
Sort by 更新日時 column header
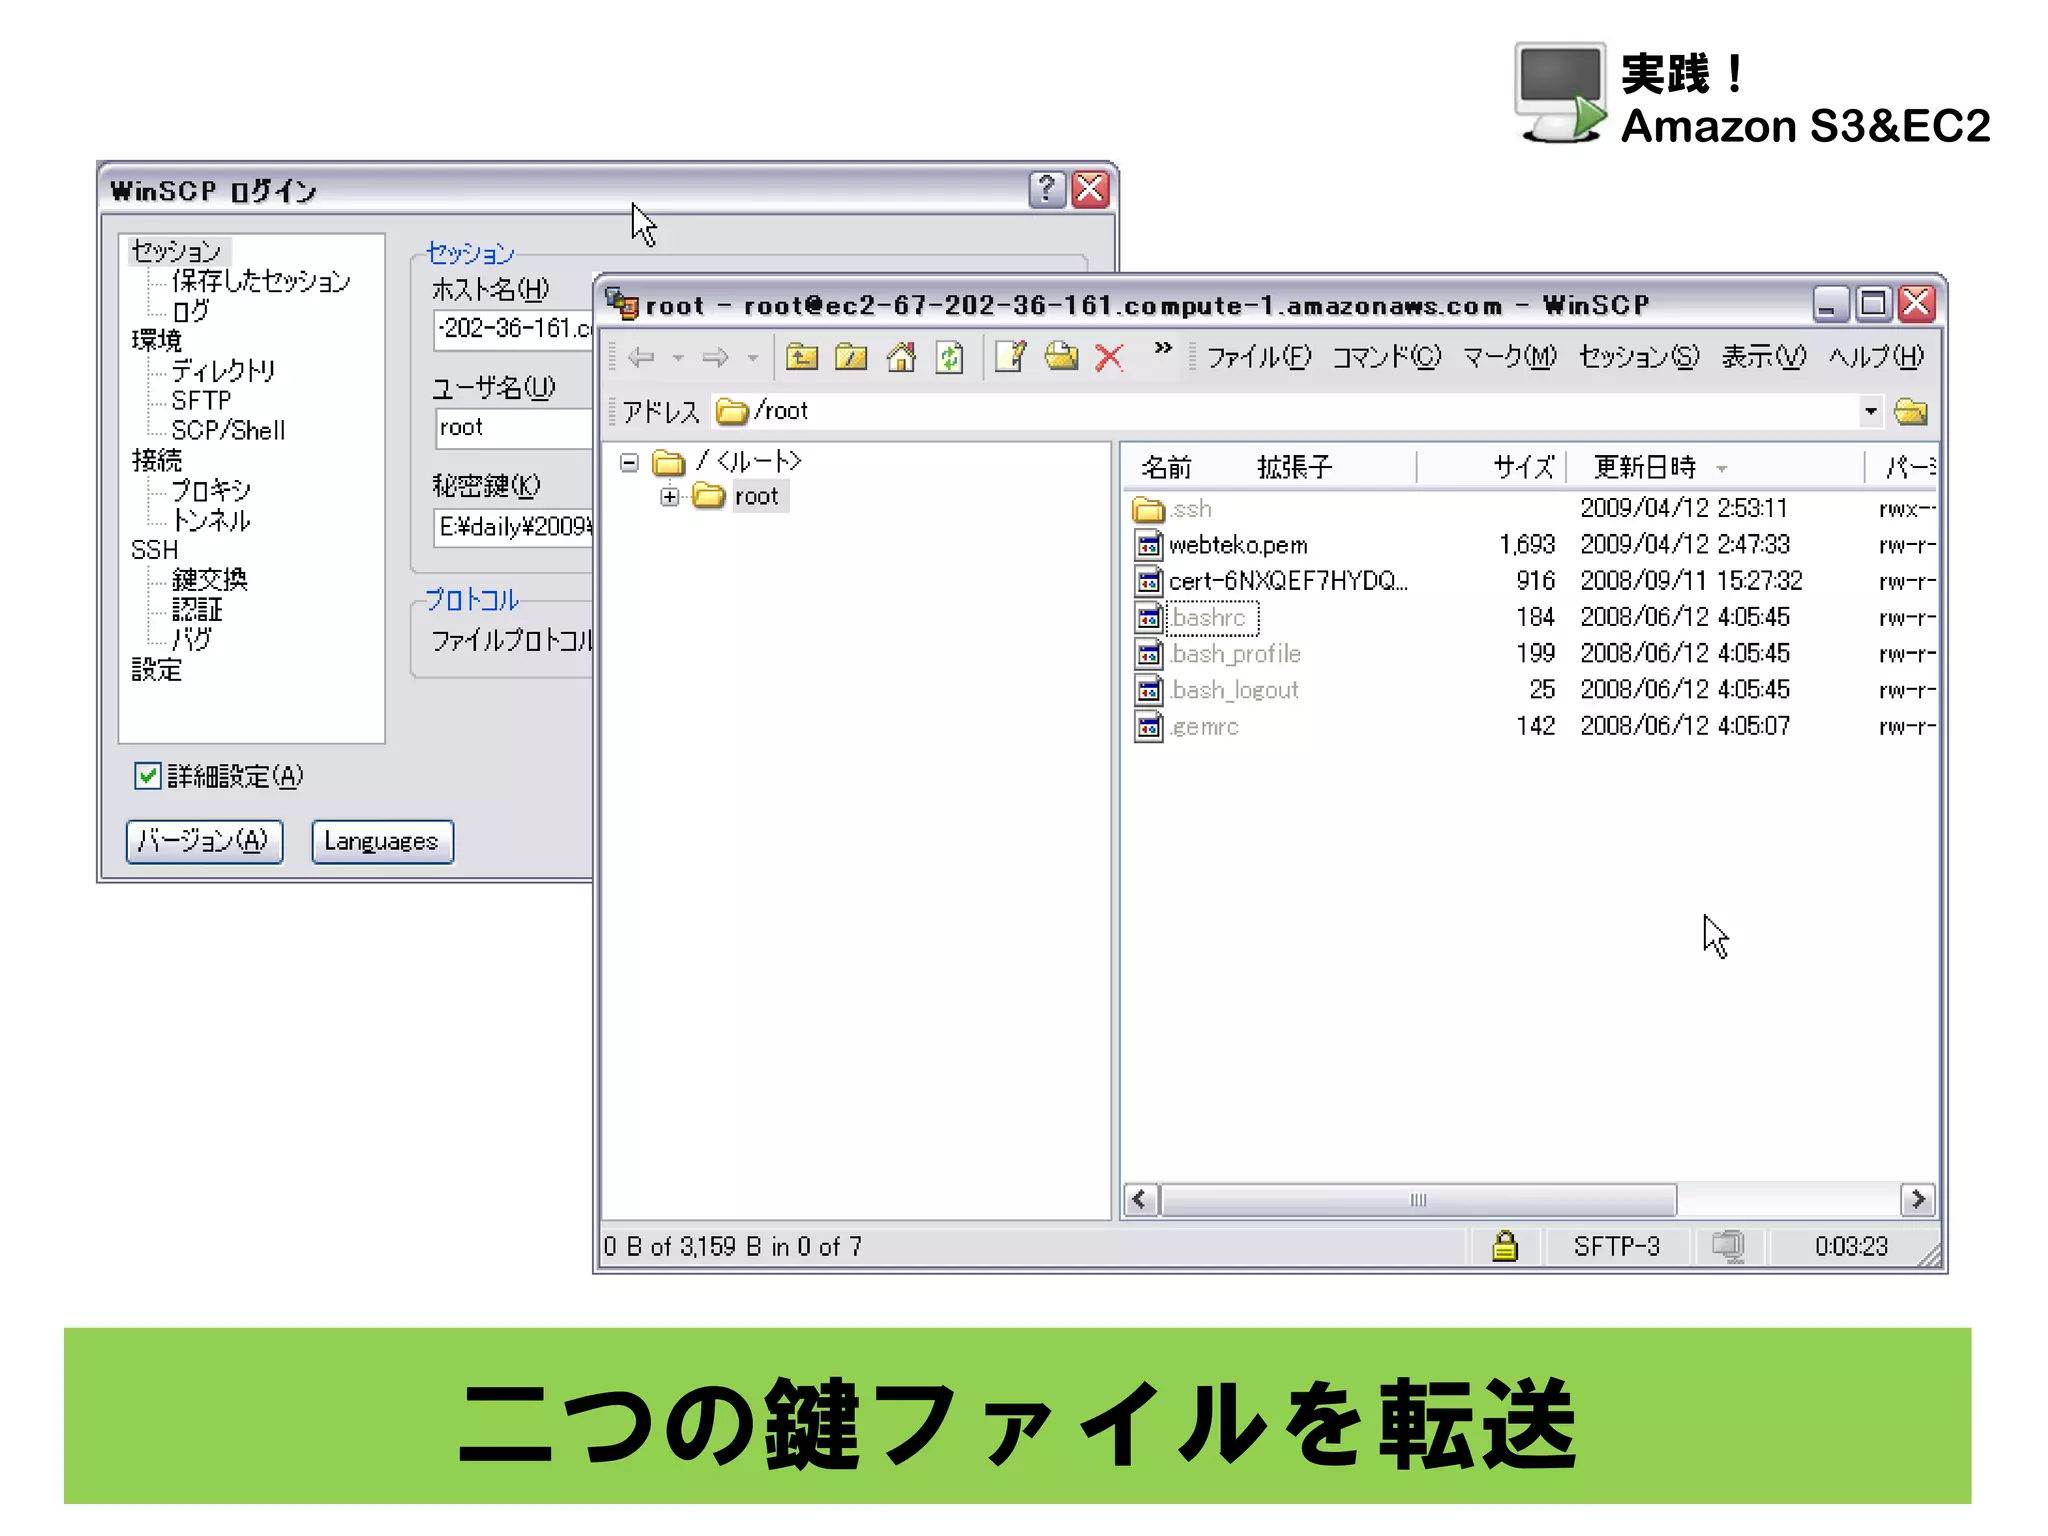click(1645, 467)
